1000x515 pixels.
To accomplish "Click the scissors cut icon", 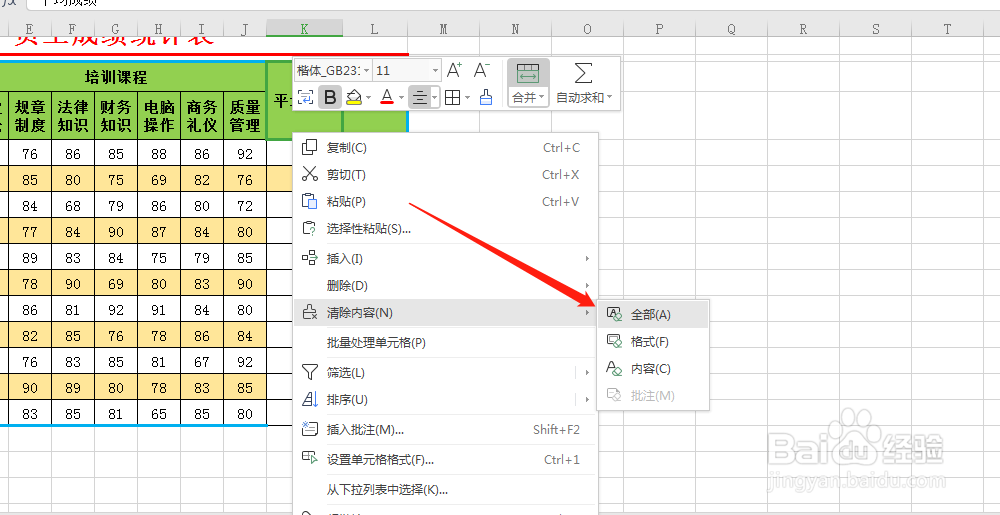I will click(x=309, y=174).
